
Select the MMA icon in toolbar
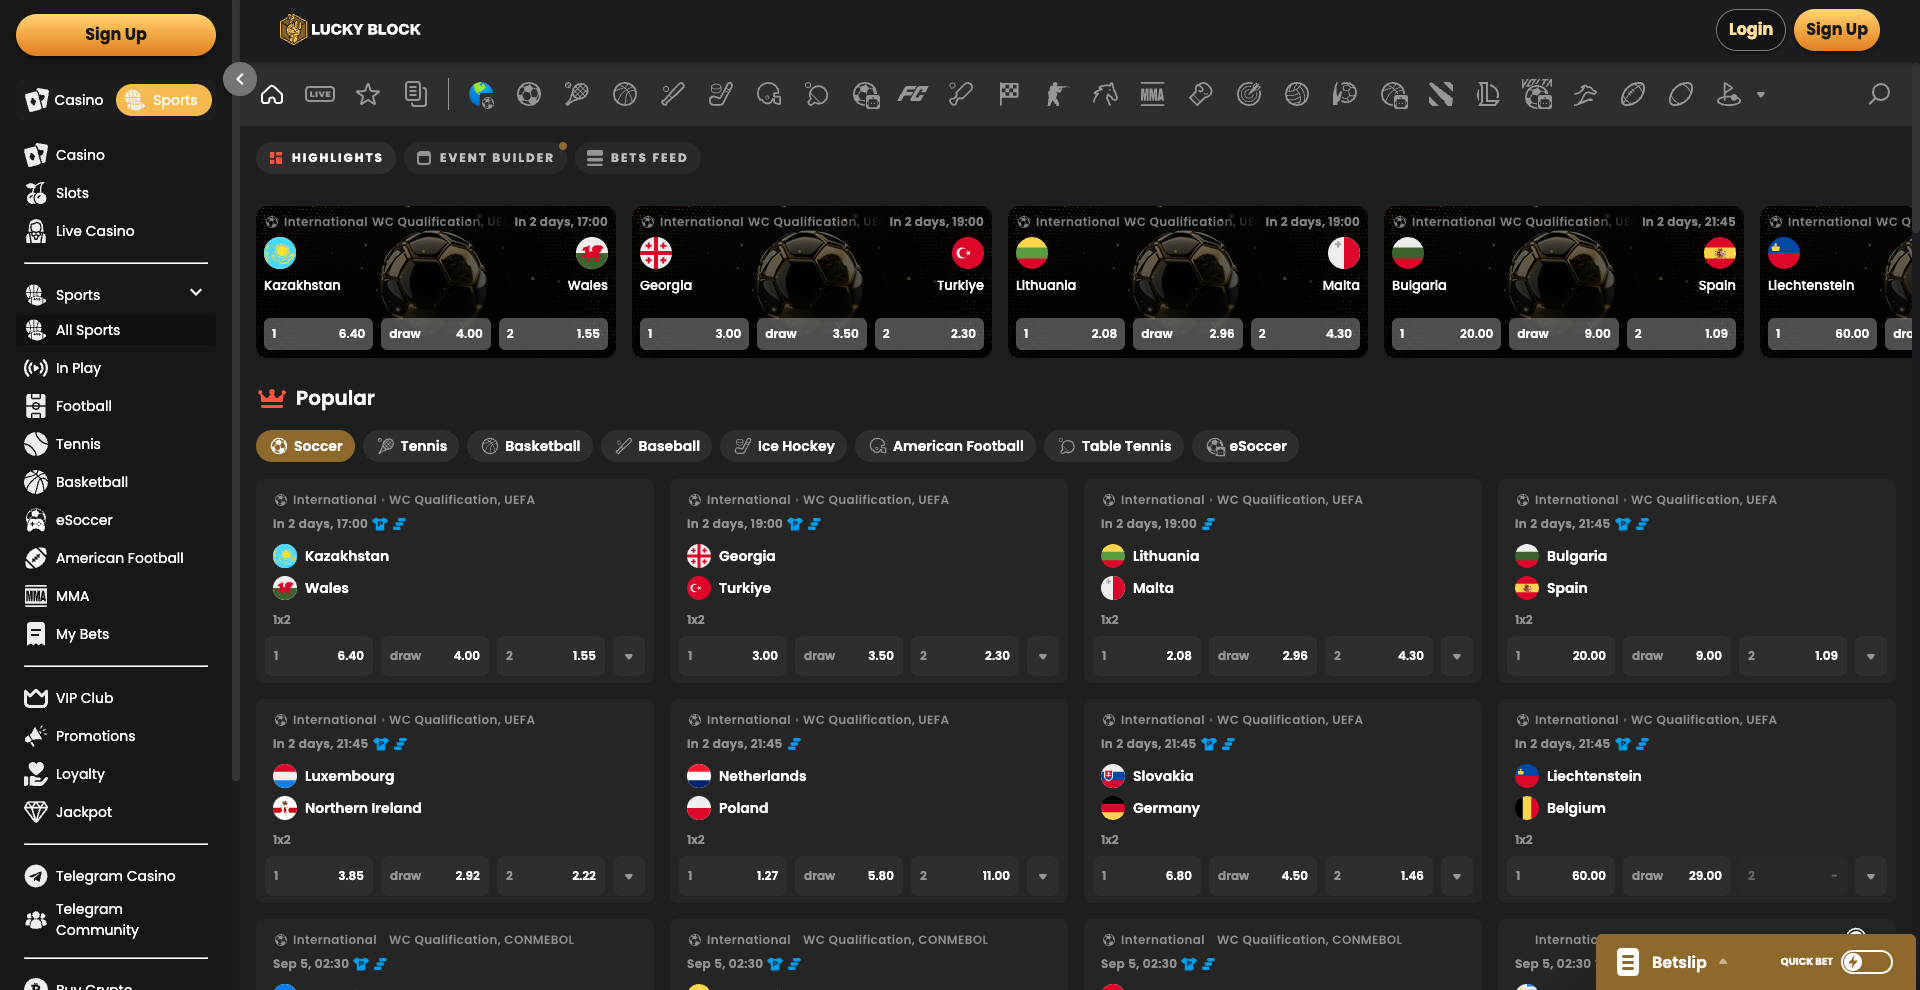point(1153,95)
